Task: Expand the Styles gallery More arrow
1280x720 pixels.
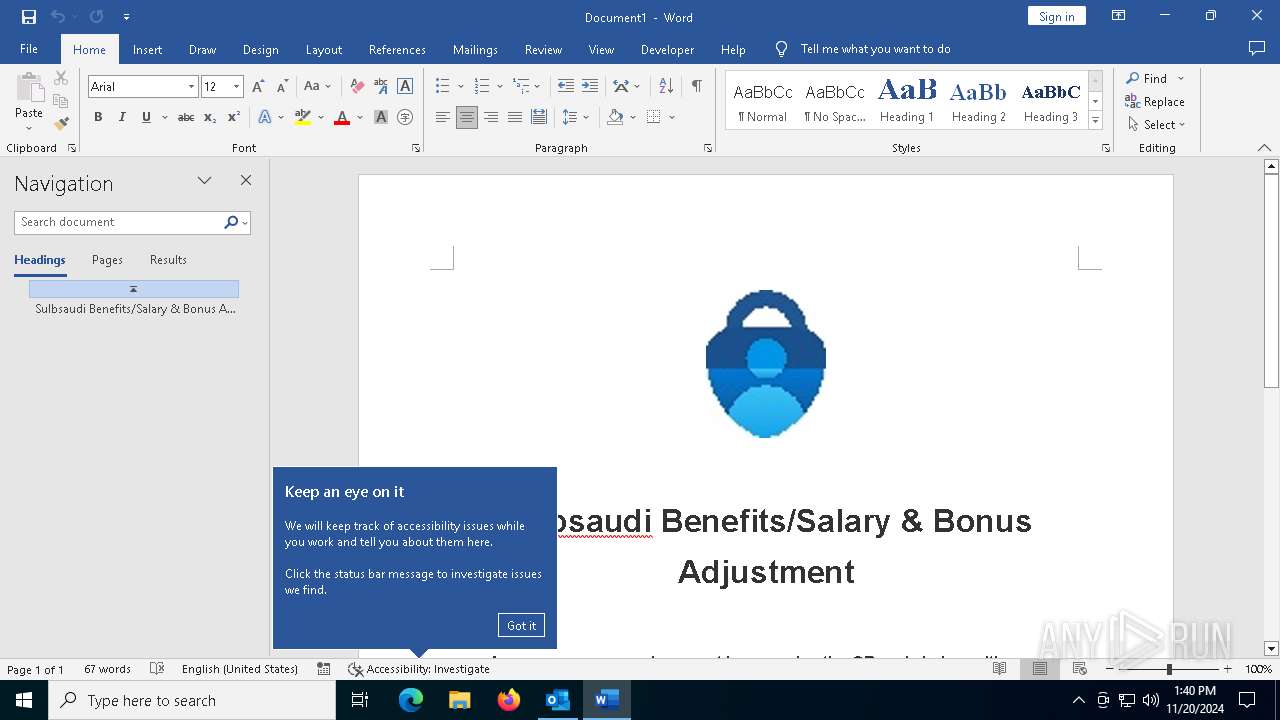Action: tap(1095, 121)
